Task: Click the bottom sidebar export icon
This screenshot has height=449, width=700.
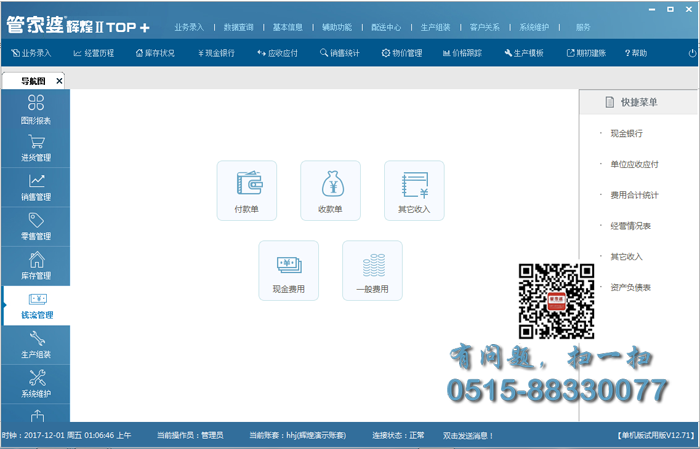Action: pyautogui.click(x=37, y=416)
